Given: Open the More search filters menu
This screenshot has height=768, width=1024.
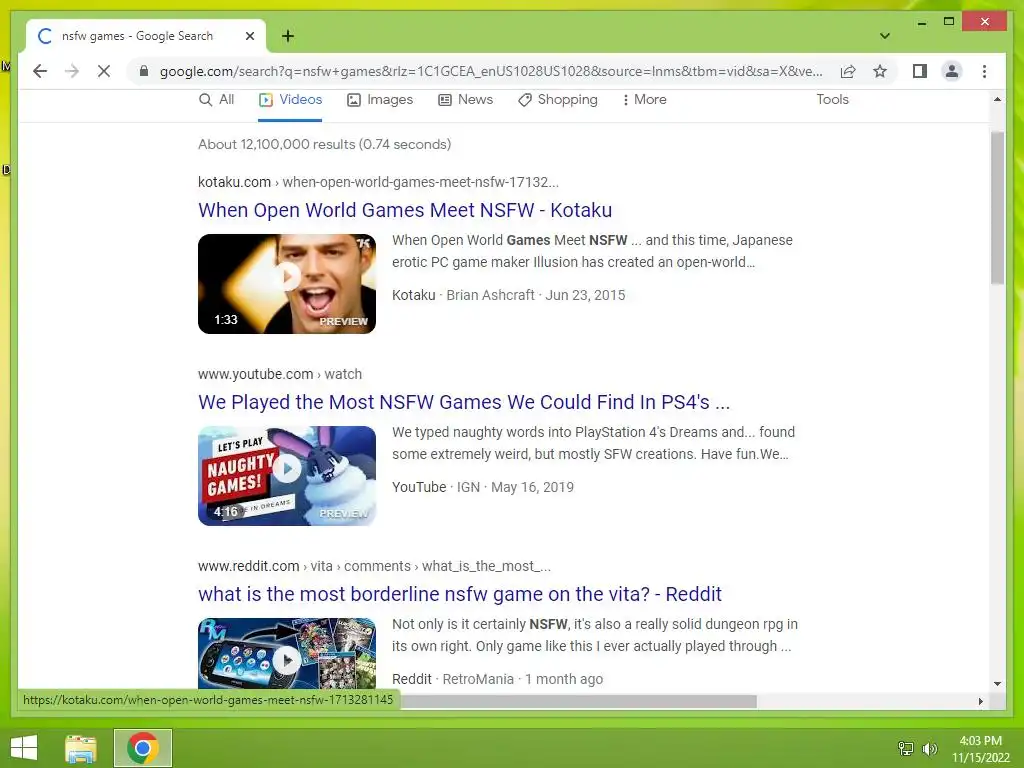Looking at the screenshot, I should (x=644, y=99).
